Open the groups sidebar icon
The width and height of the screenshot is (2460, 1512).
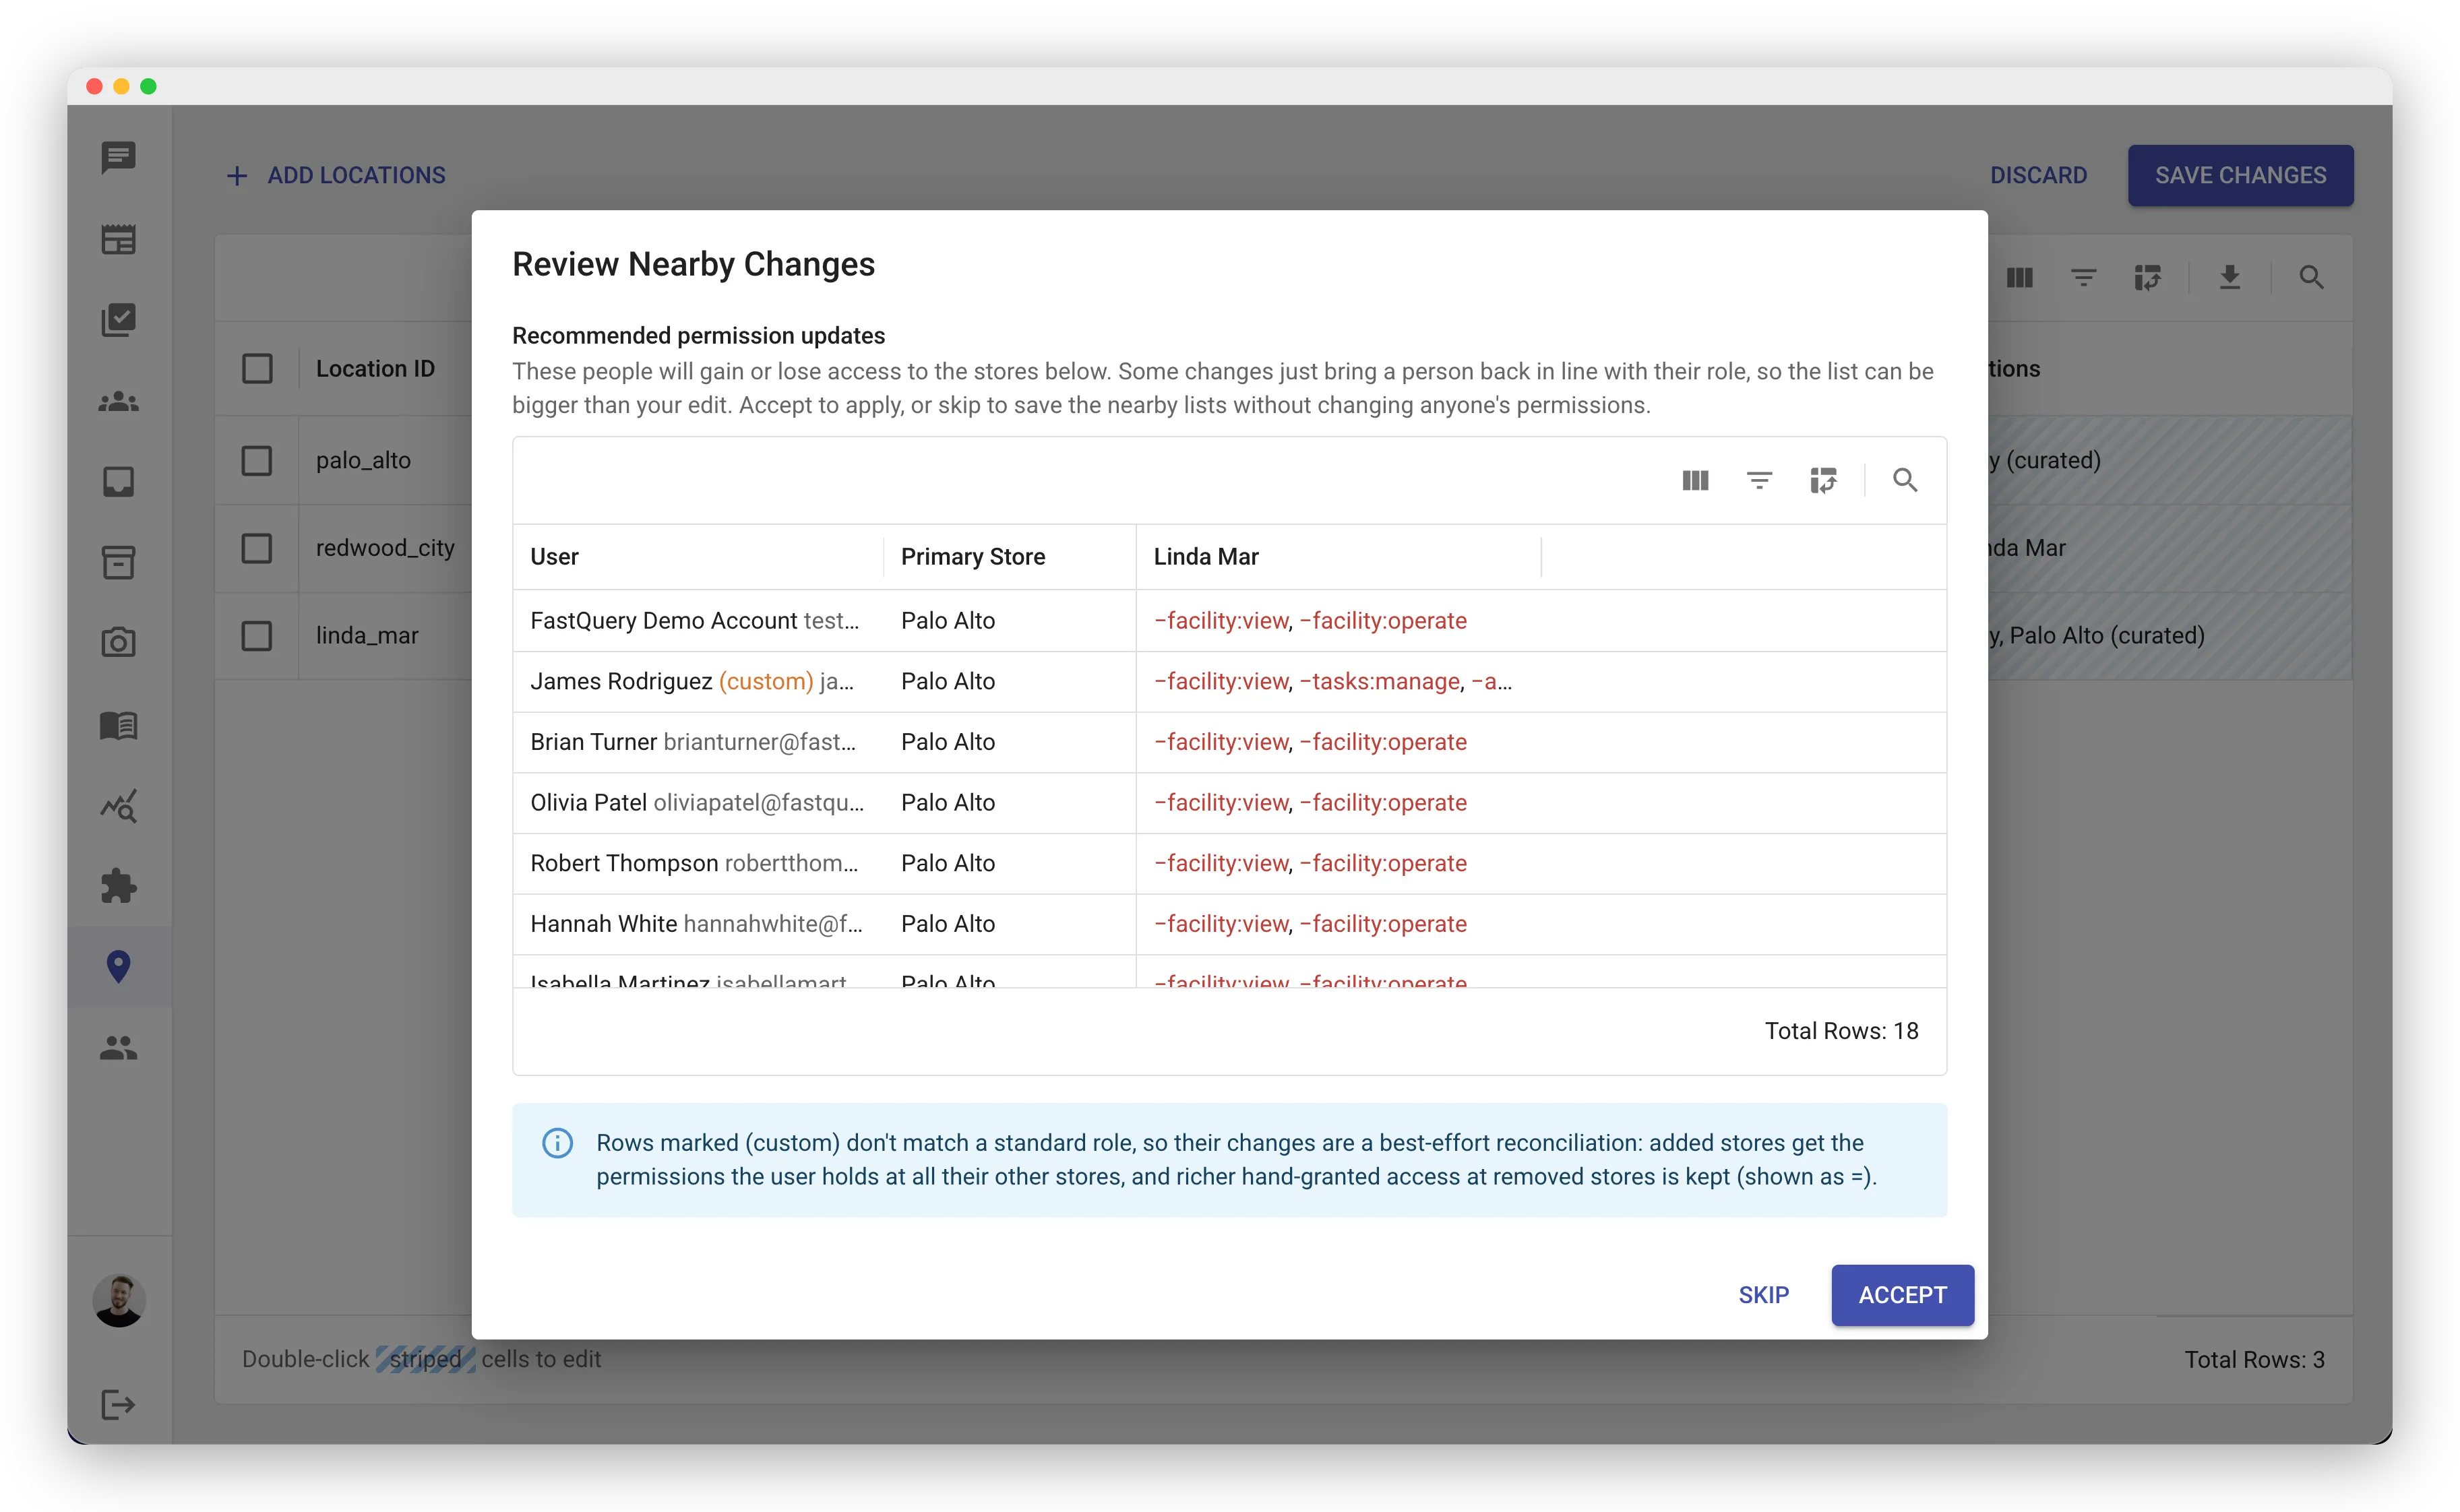click(x=118, y=401)
